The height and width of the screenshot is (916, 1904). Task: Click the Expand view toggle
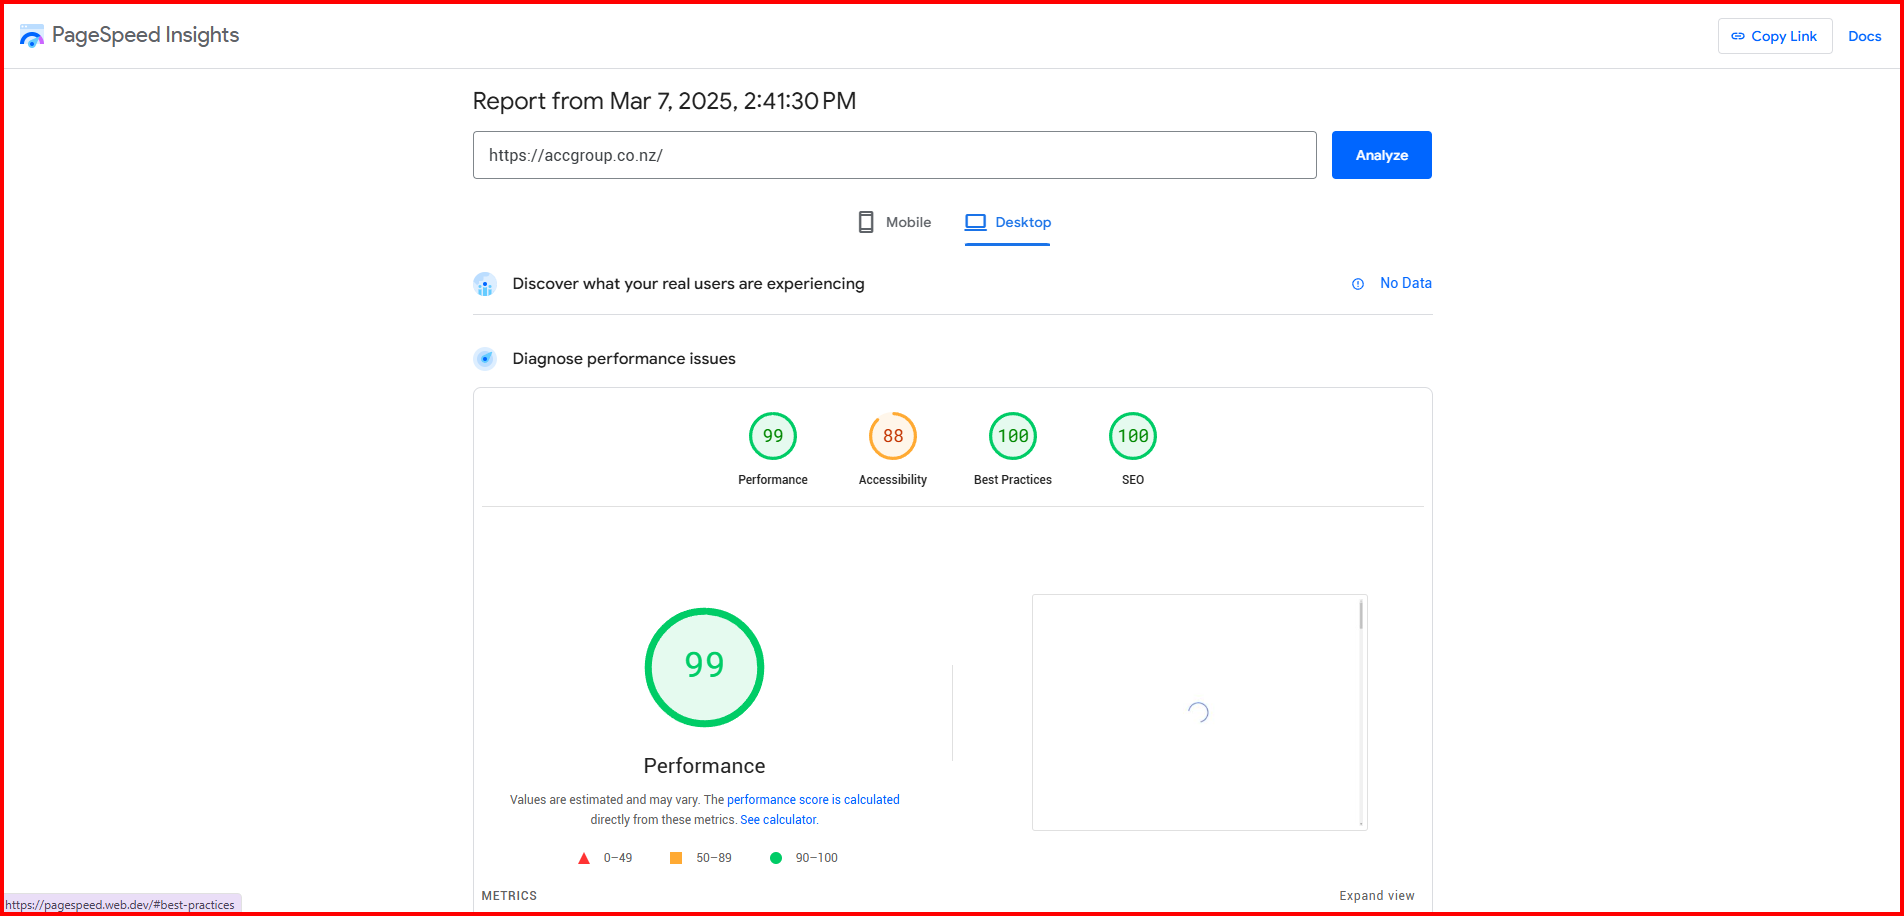coord(1377,896)
